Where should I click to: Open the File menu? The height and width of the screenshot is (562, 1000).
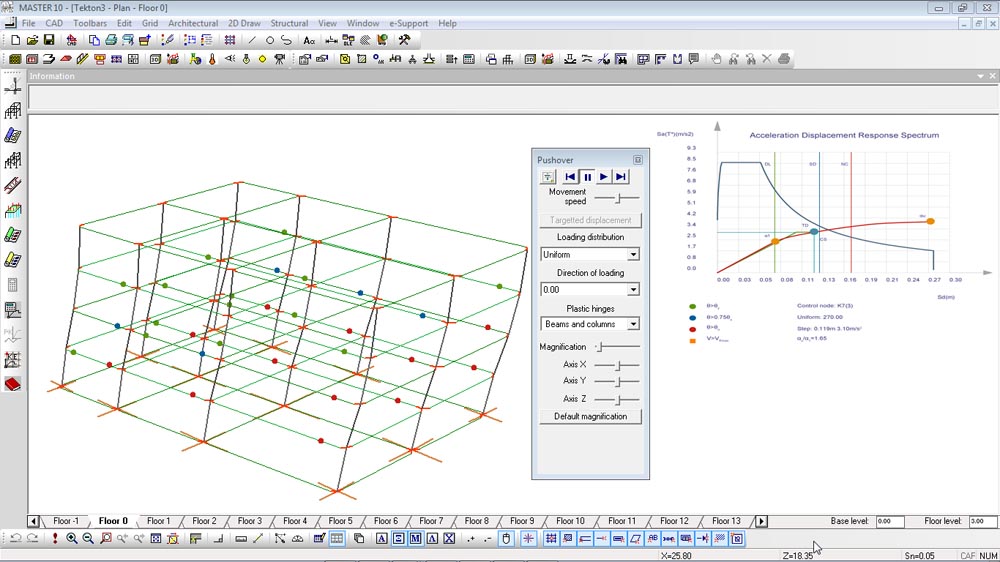pos(29,23)
